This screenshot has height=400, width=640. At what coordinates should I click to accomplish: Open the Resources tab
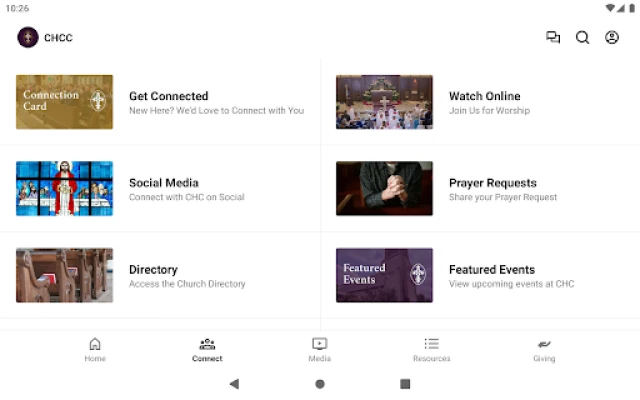click(431, 349)
